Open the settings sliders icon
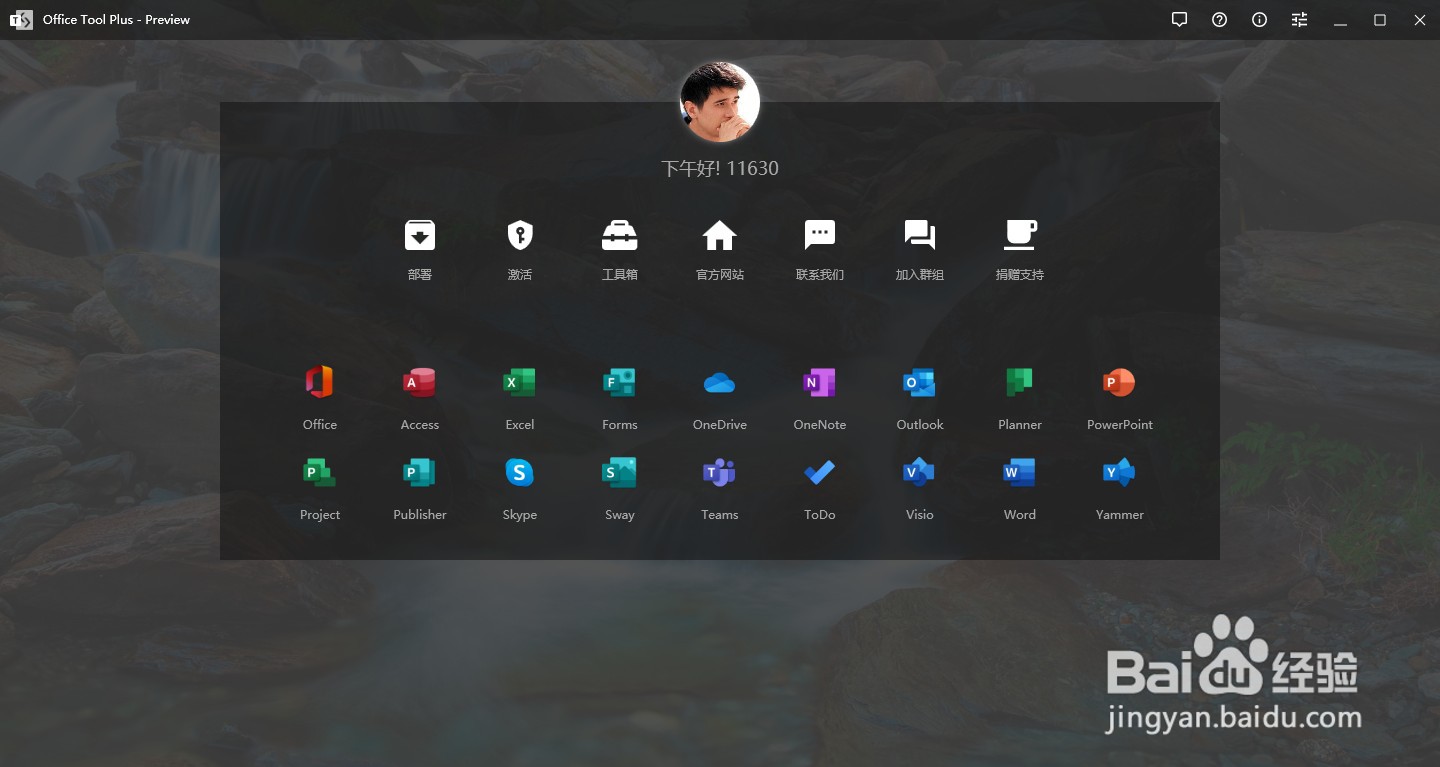 (1300, 20)
